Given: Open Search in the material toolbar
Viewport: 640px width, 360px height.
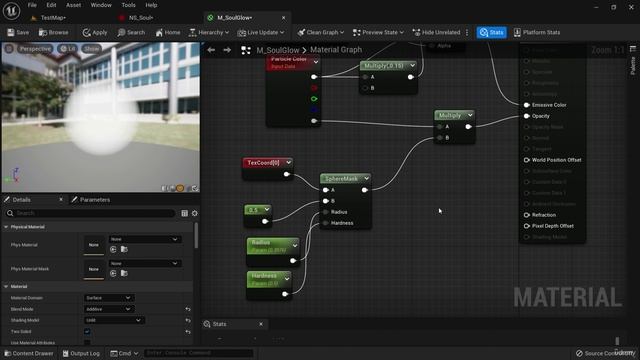Looking at the screenshot, I should pos(131,32).
